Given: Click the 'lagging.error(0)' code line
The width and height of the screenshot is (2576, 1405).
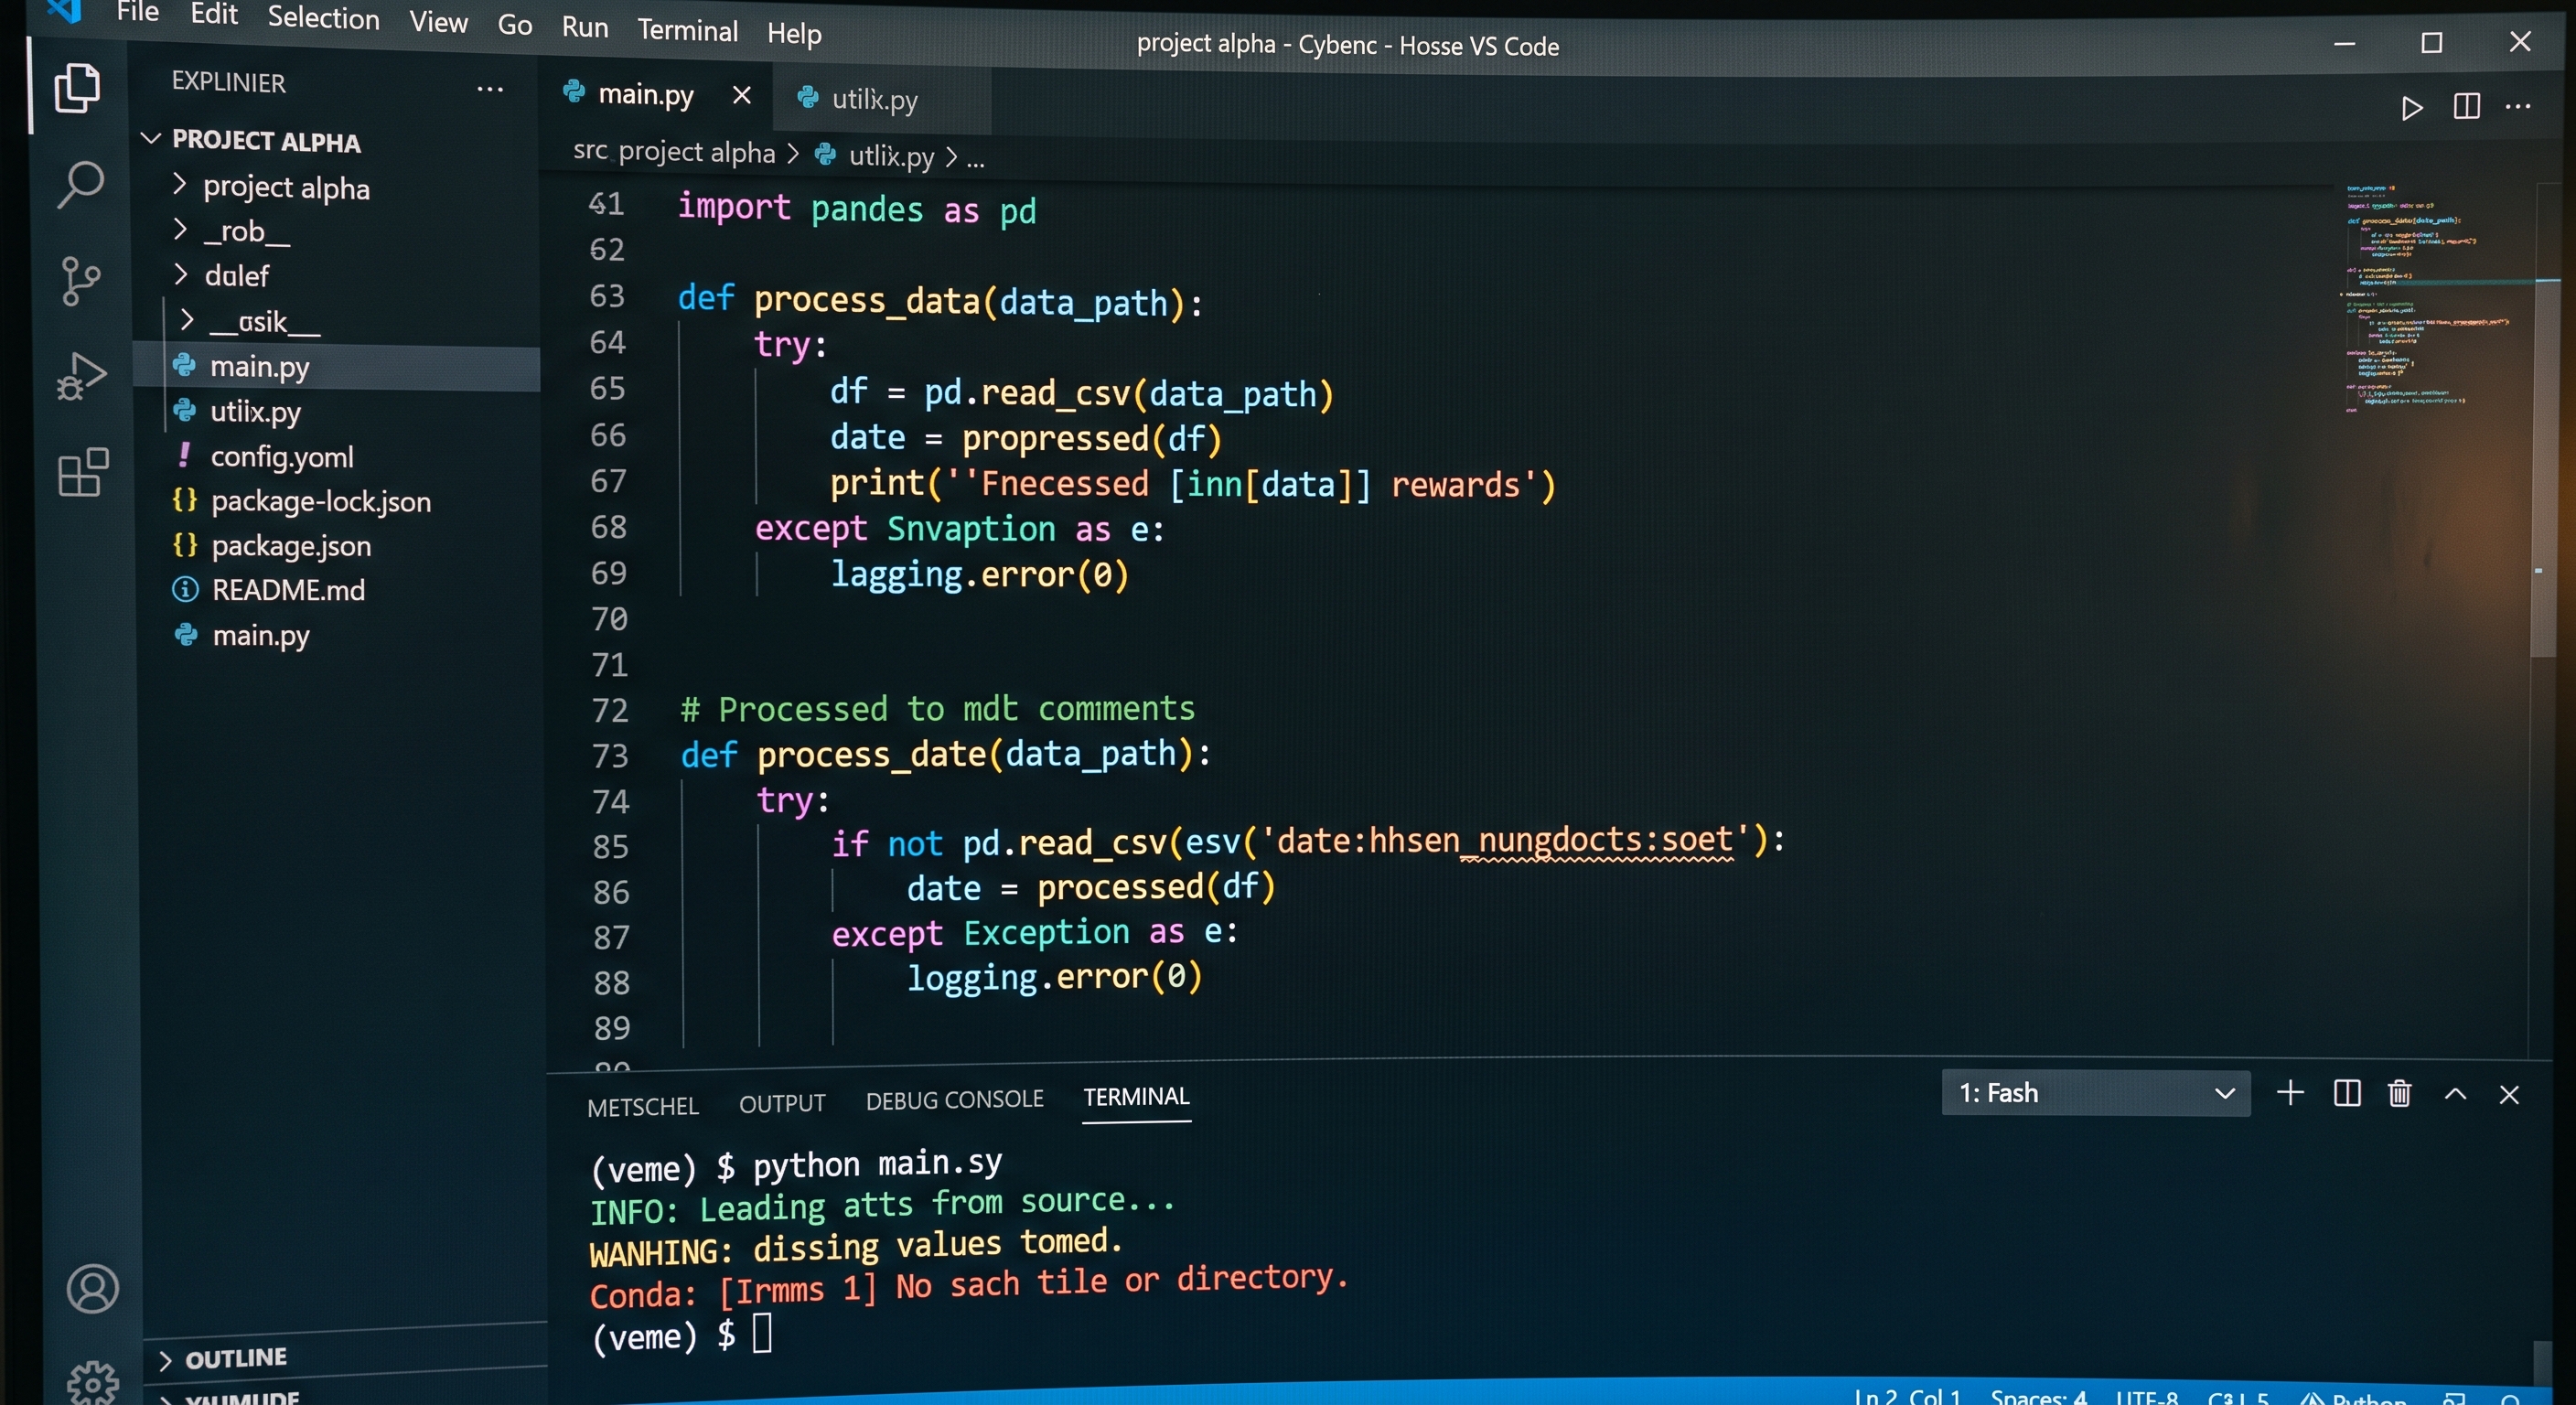Looking at the screenshot, I should click(980, 575).
